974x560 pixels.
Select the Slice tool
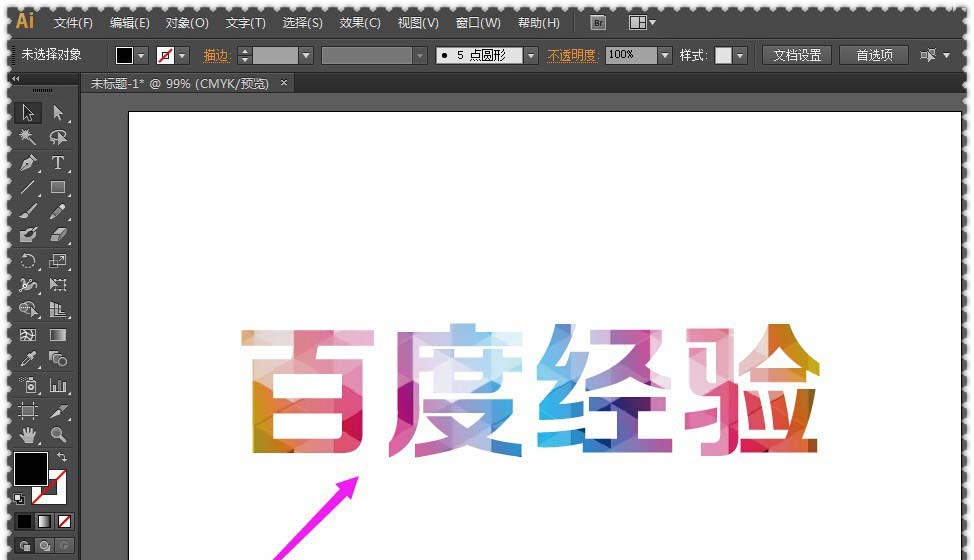(x=58, y=410)
